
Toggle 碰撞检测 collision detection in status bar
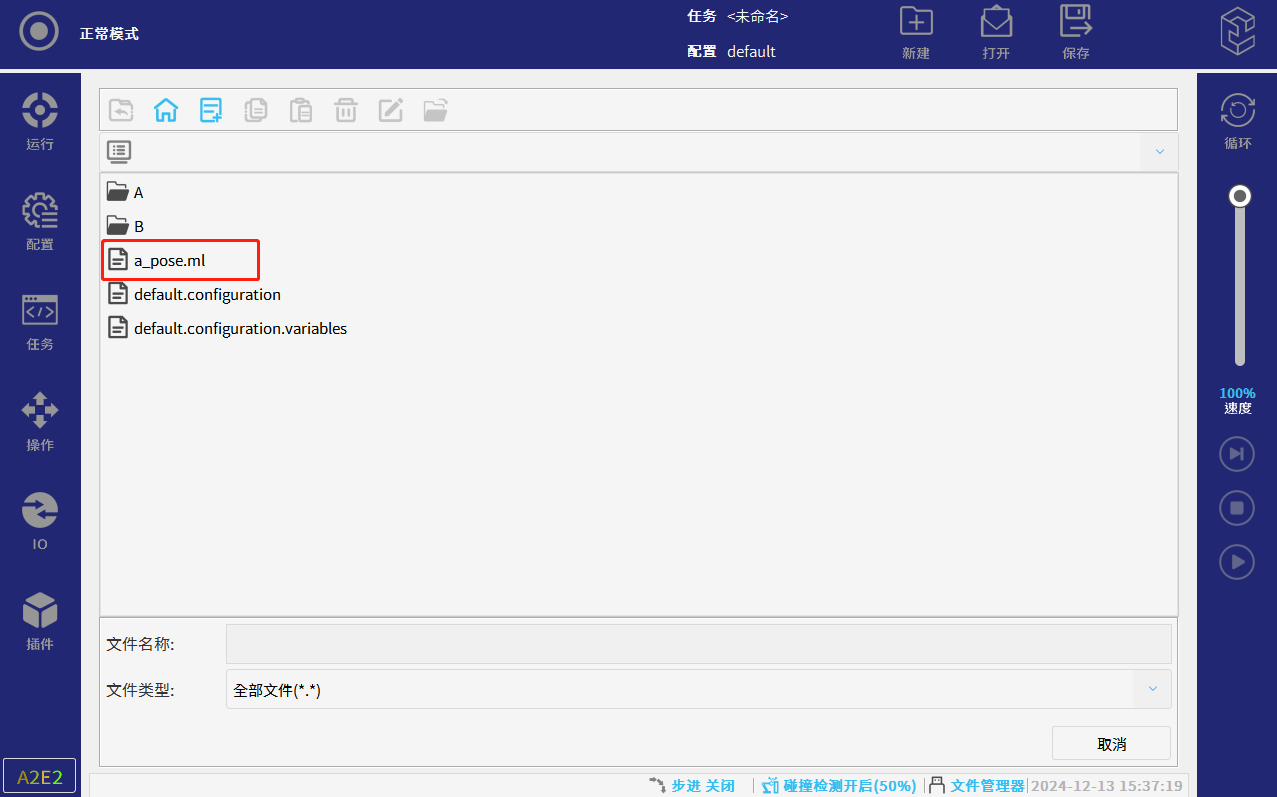tap(839, 786)
